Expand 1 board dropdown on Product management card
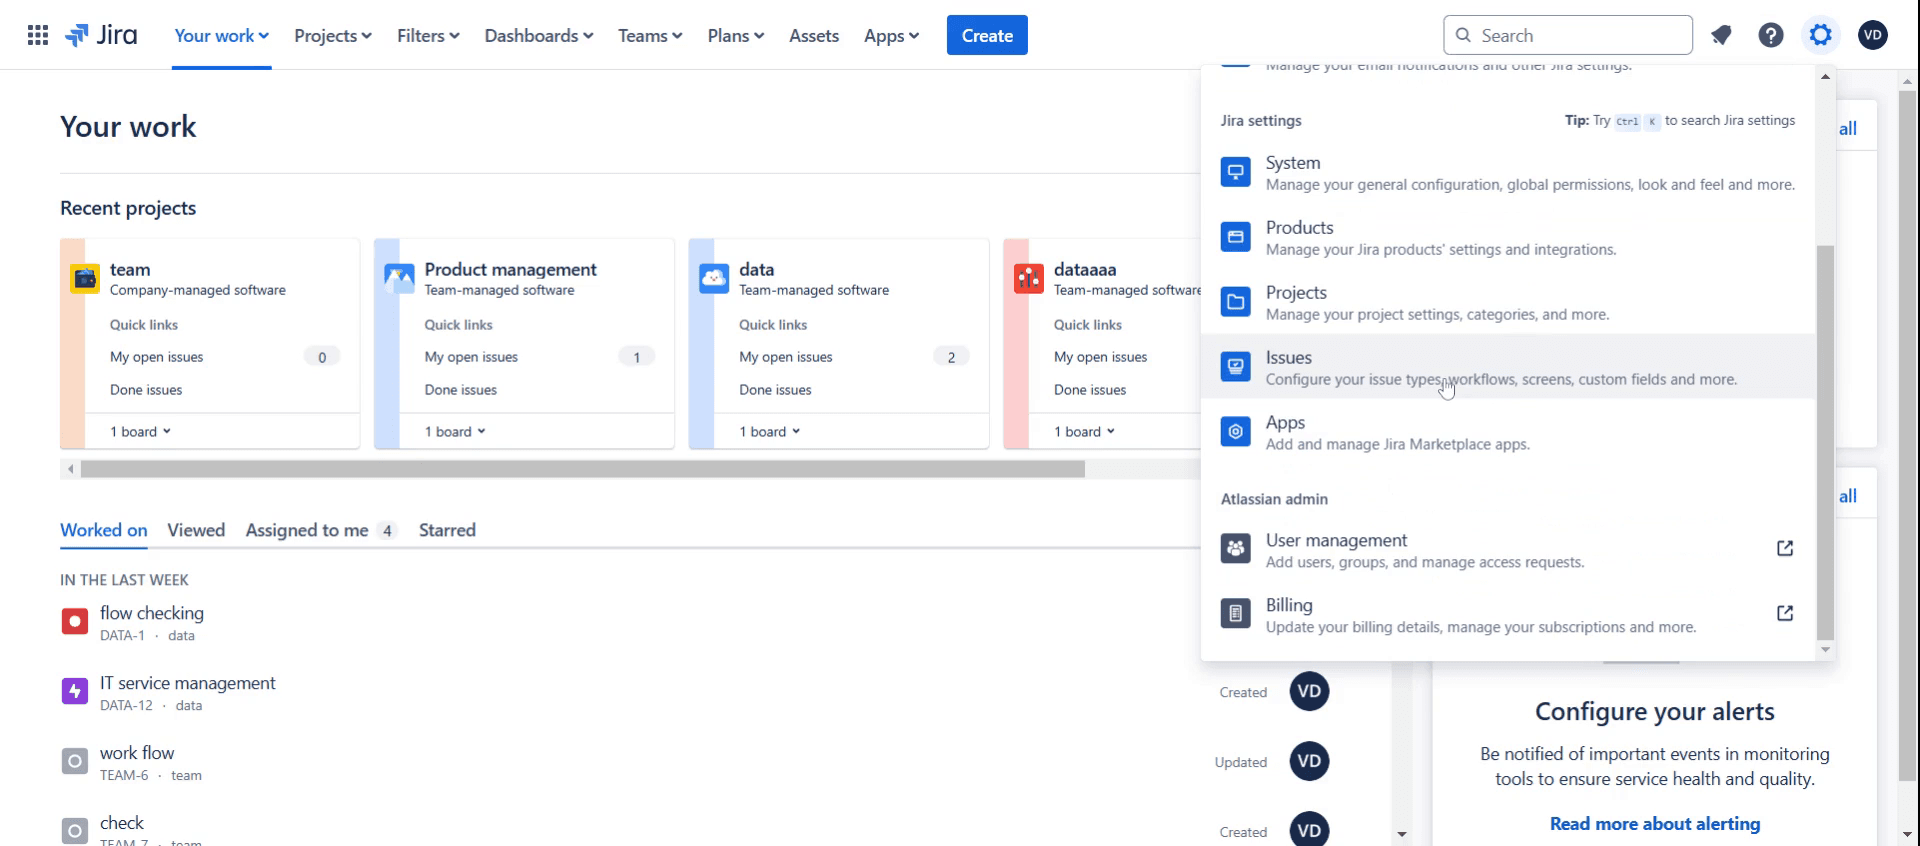The image size is (1920, 846). (x=455, y=432)
